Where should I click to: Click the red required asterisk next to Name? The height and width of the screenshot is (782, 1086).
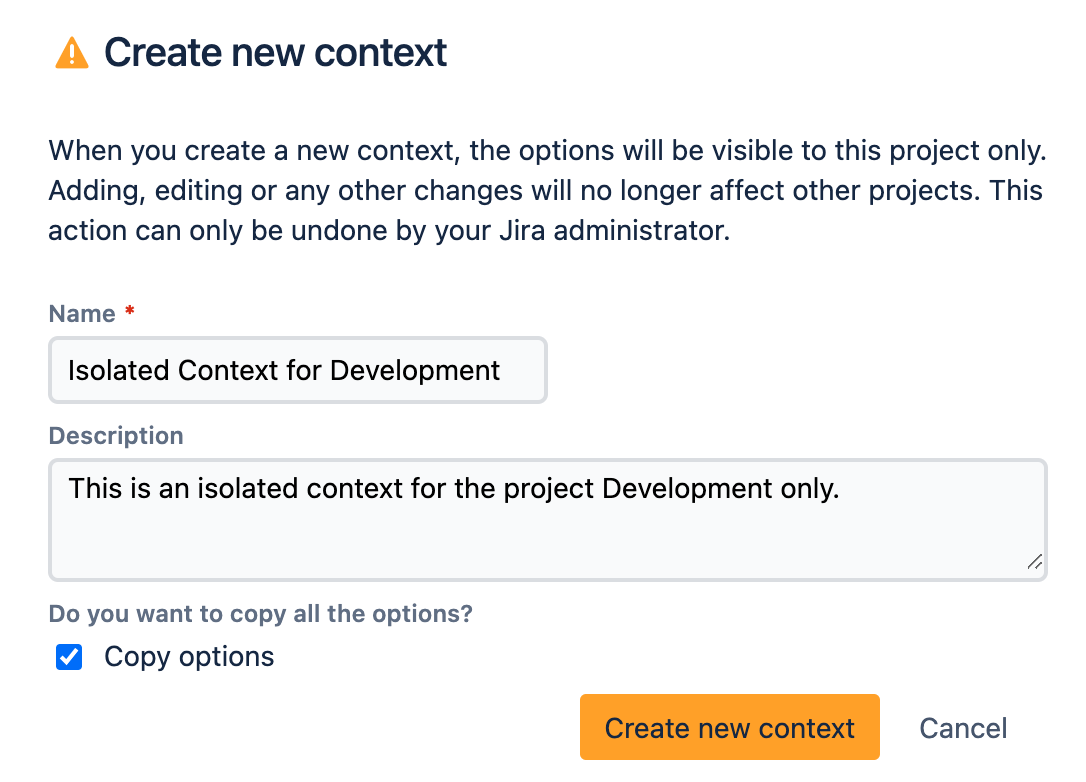point(129,314)
